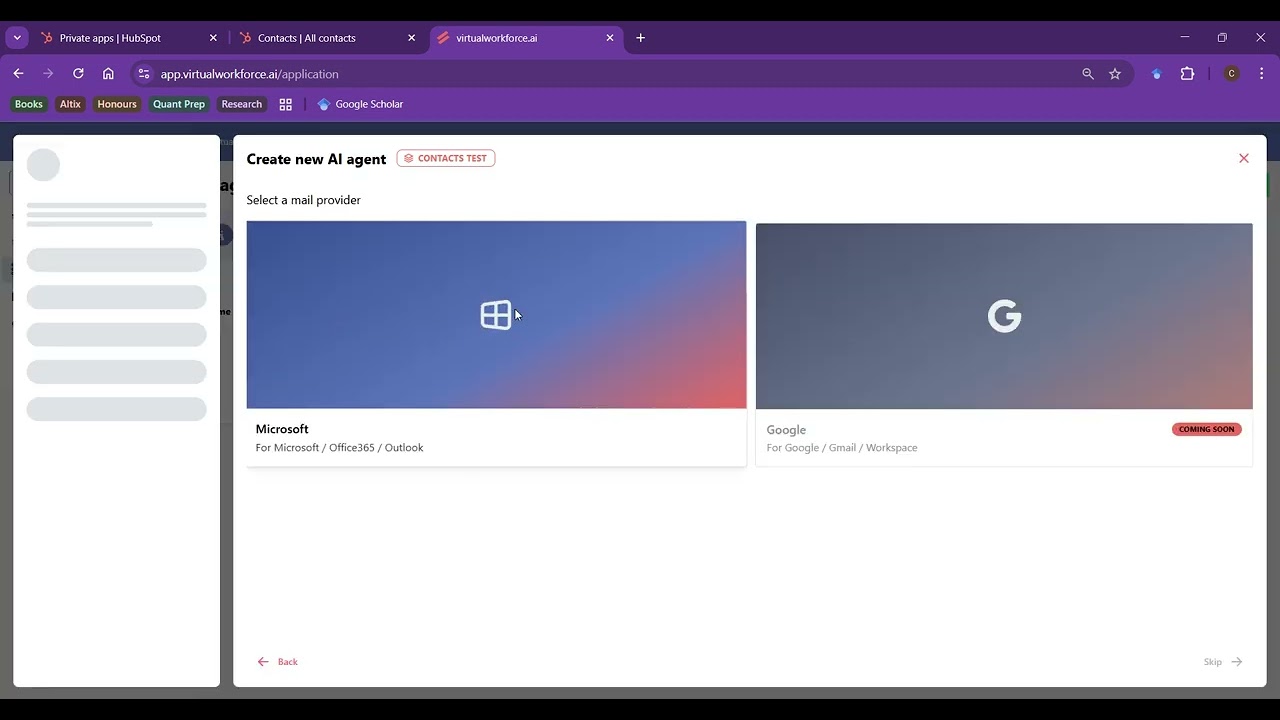Open the Honours bookmark folder

click(x=117, y=104)
